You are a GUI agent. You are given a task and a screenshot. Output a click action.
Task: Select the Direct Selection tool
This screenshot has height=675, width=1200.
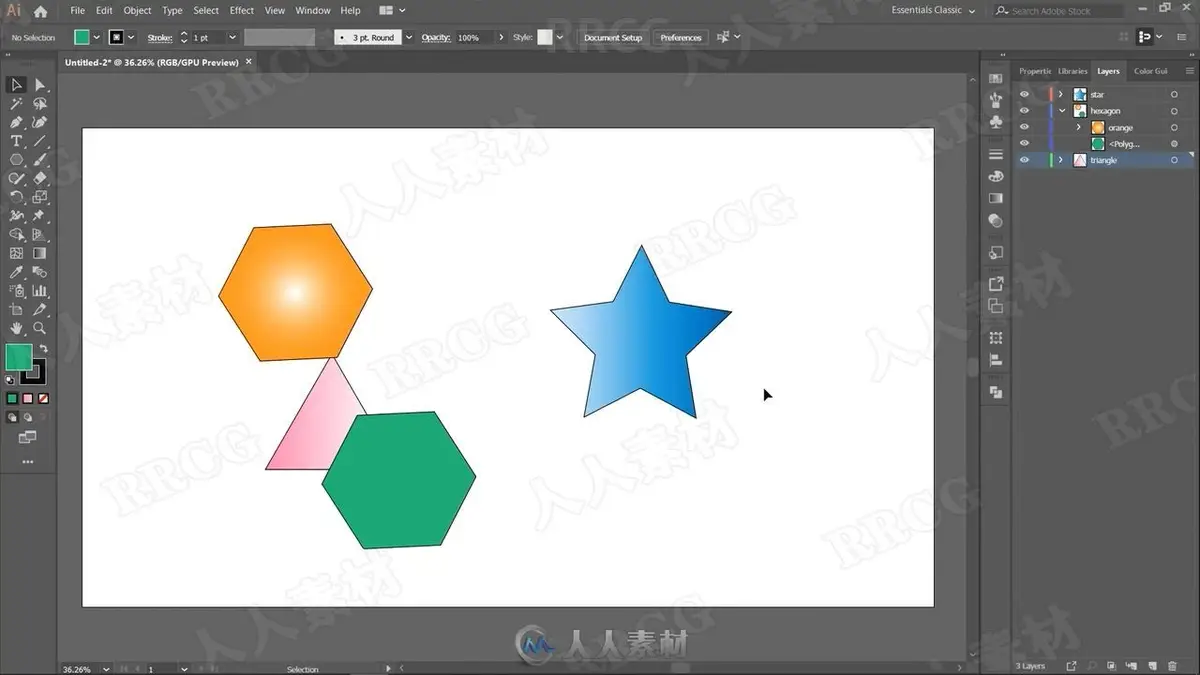point(40,85)
